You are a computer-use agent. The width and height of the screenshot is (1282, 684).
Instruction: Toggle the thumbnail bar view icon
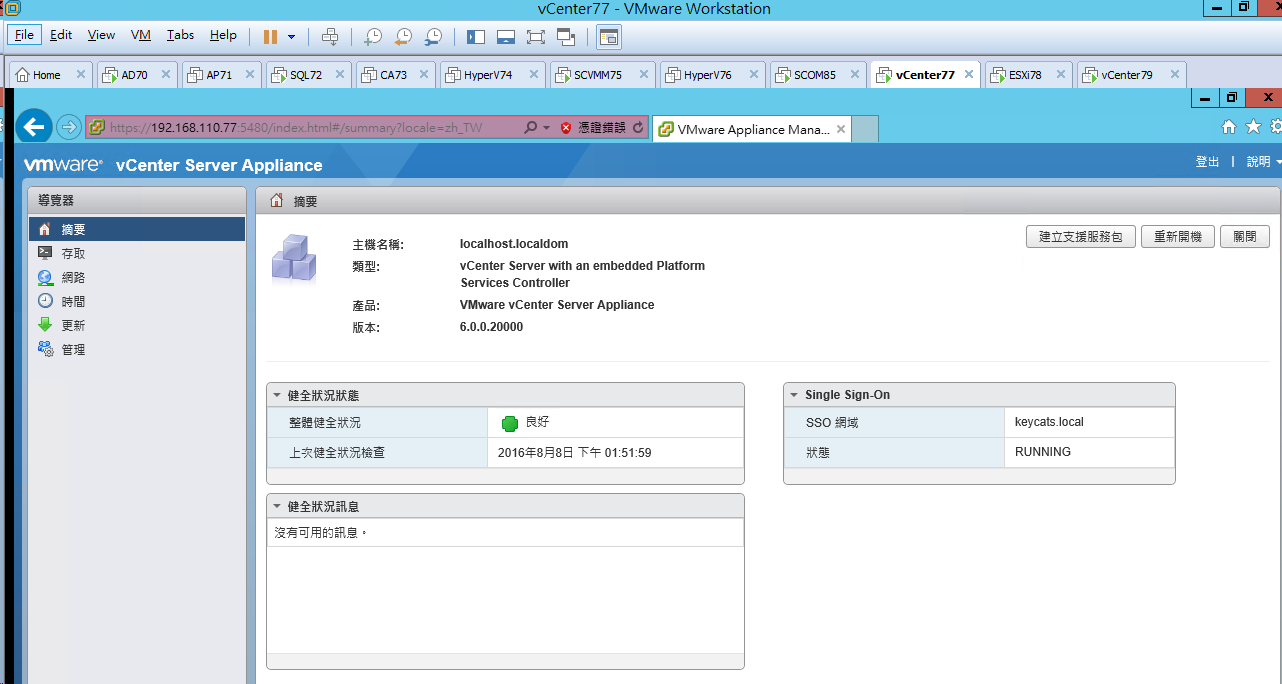(x=506, y=37)
